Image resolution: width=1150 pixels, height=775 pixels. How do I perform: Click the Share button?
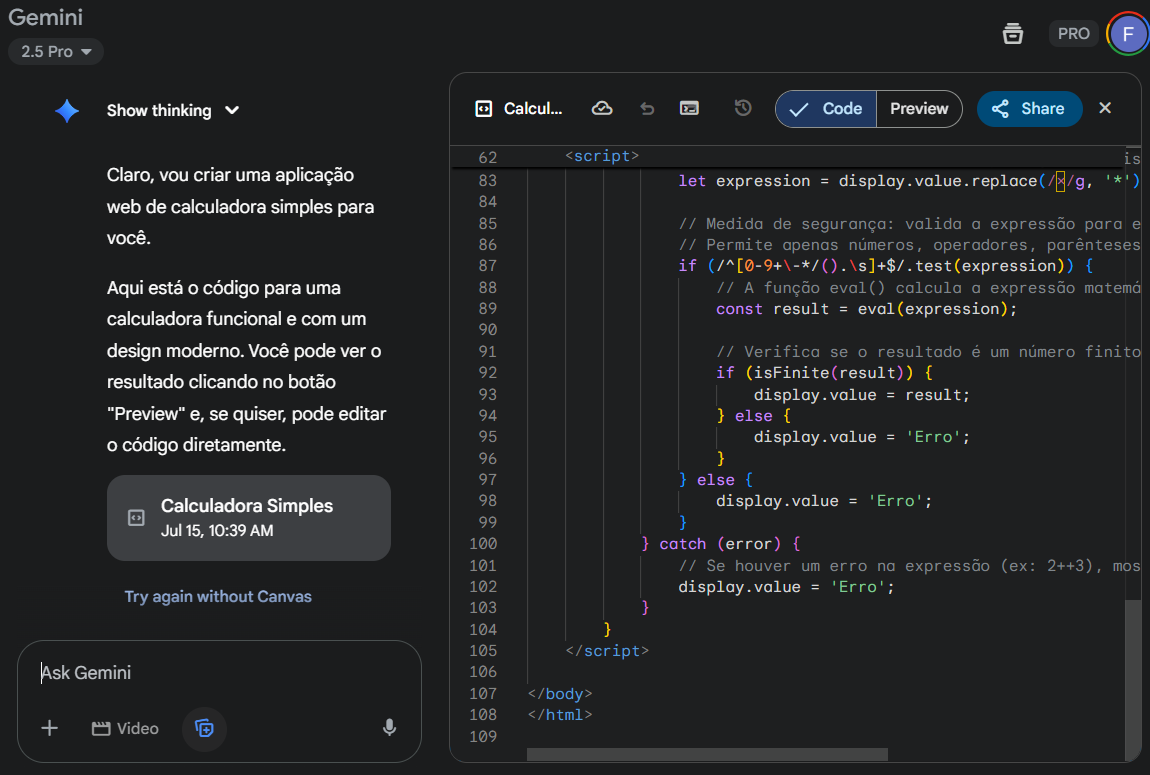point(1029,109)
